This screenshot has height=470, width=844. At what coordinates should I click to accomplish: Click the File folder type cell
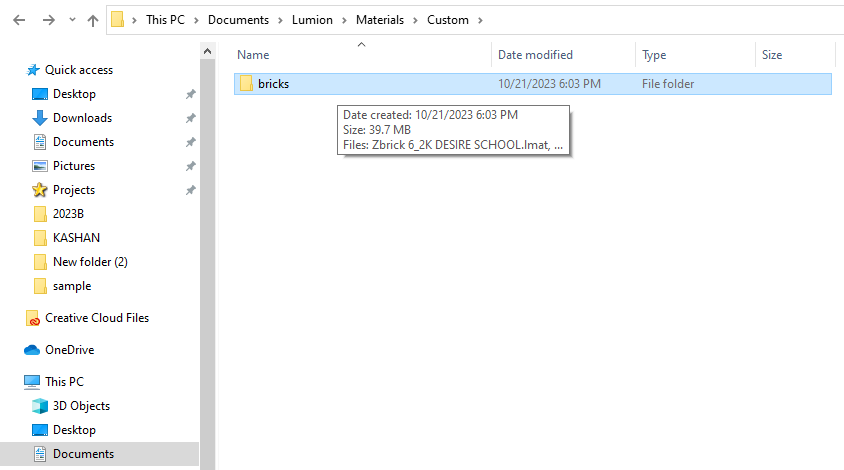pos(668,84)
